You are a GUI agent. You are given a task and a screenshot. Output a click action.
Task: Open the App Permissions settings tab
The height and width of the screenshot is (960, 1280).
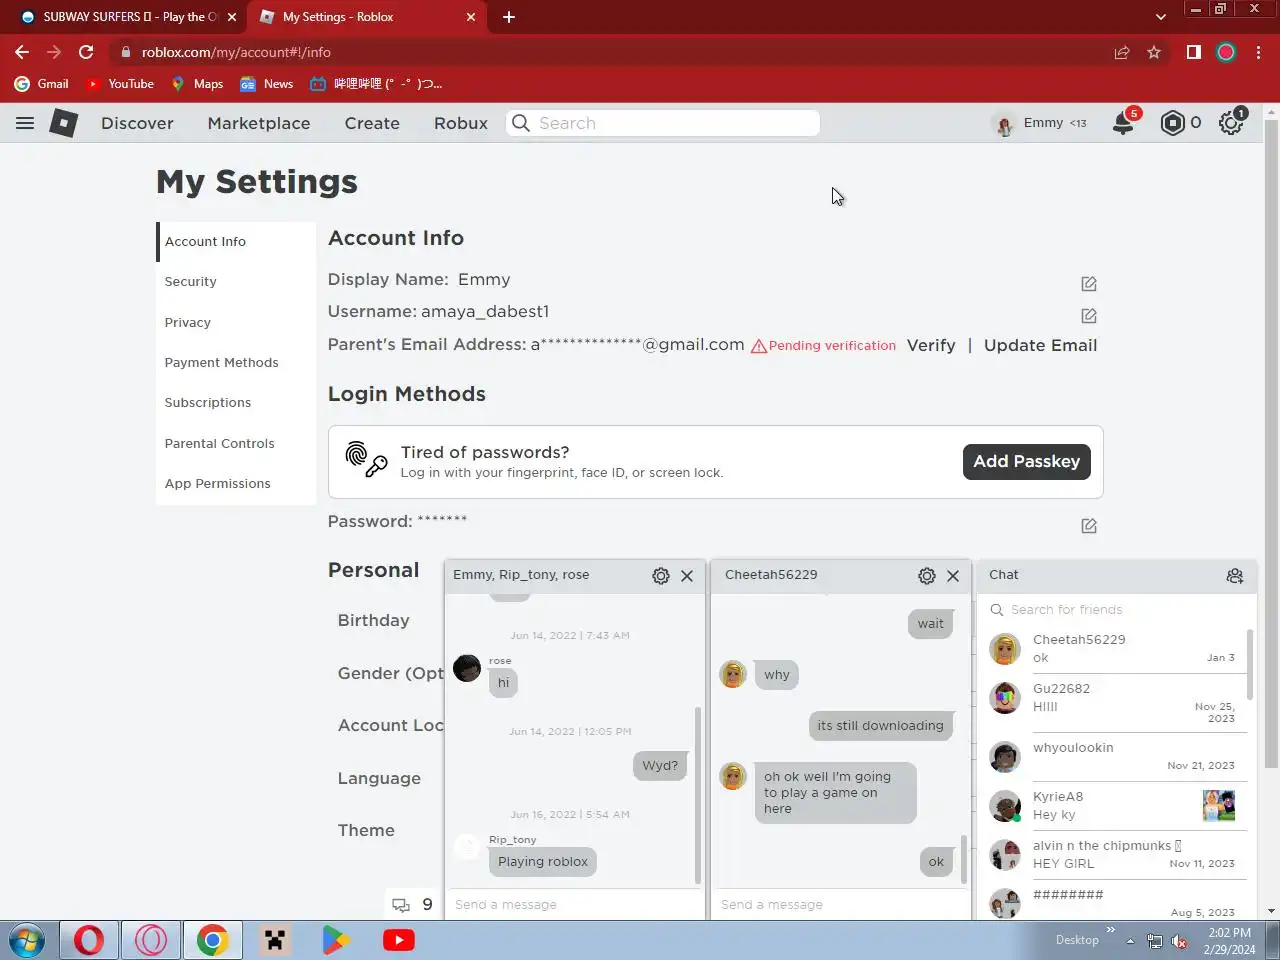point(236,483)
